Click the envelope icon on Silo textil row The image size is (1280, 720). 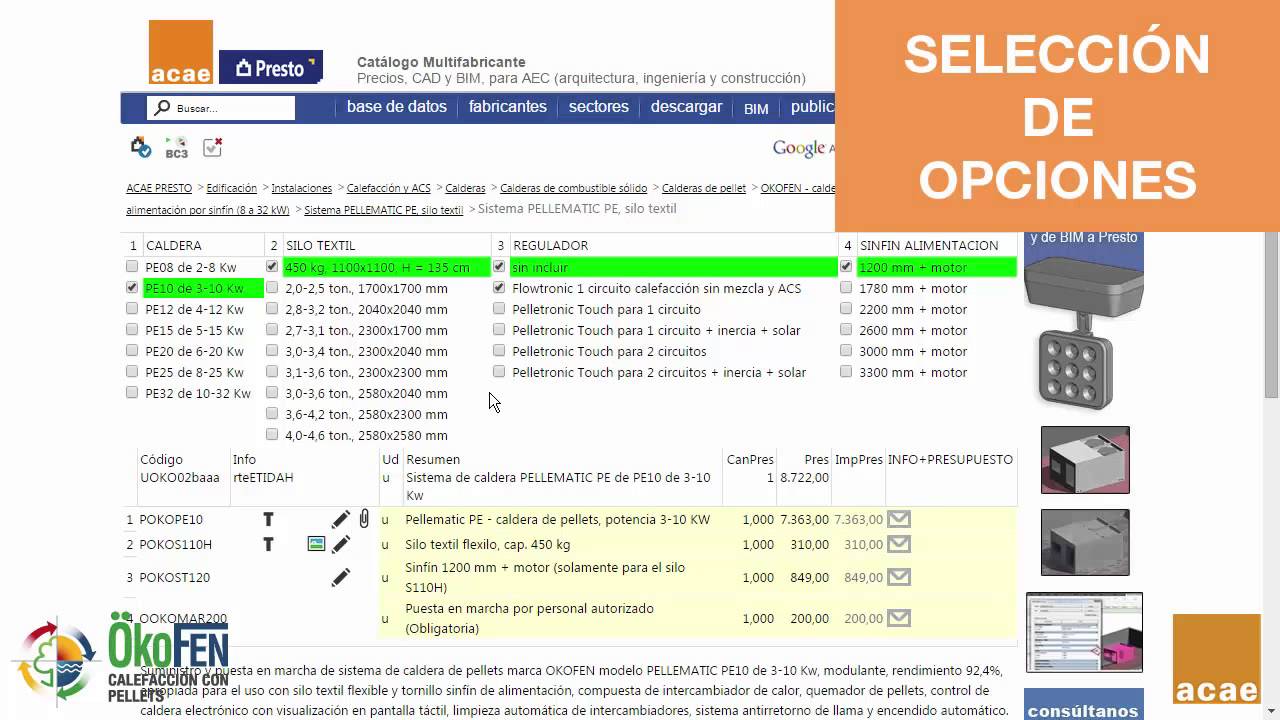tap(899, 544)
